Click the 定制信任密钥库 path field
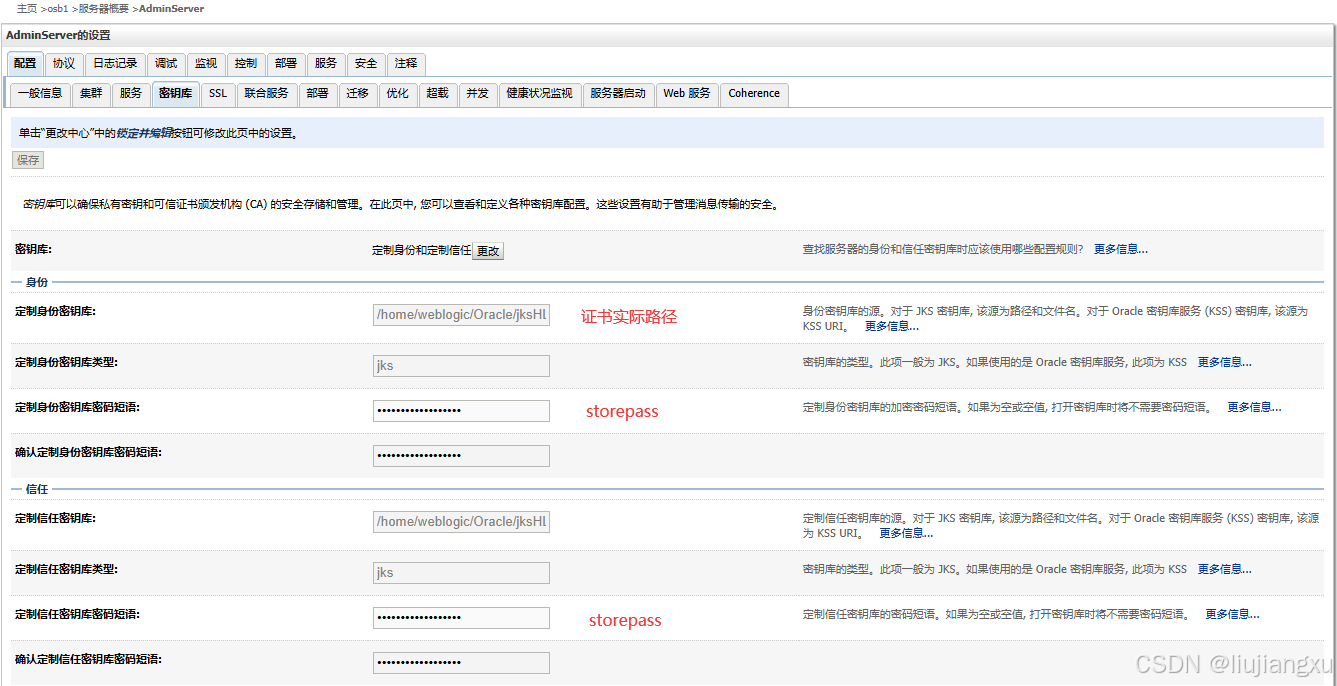This screenshot has height=686, width=1337. click(x=461, y=522)
